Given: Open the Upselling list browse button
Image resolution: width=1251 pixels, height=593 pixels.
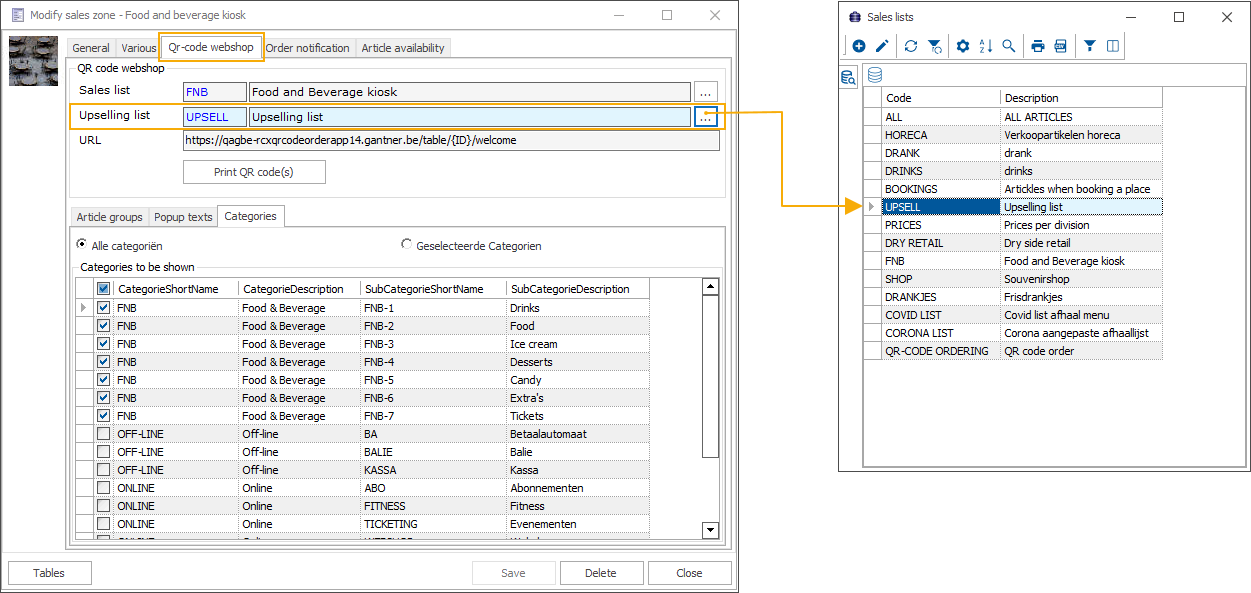Looking at the screenshot, I should 706,118.
